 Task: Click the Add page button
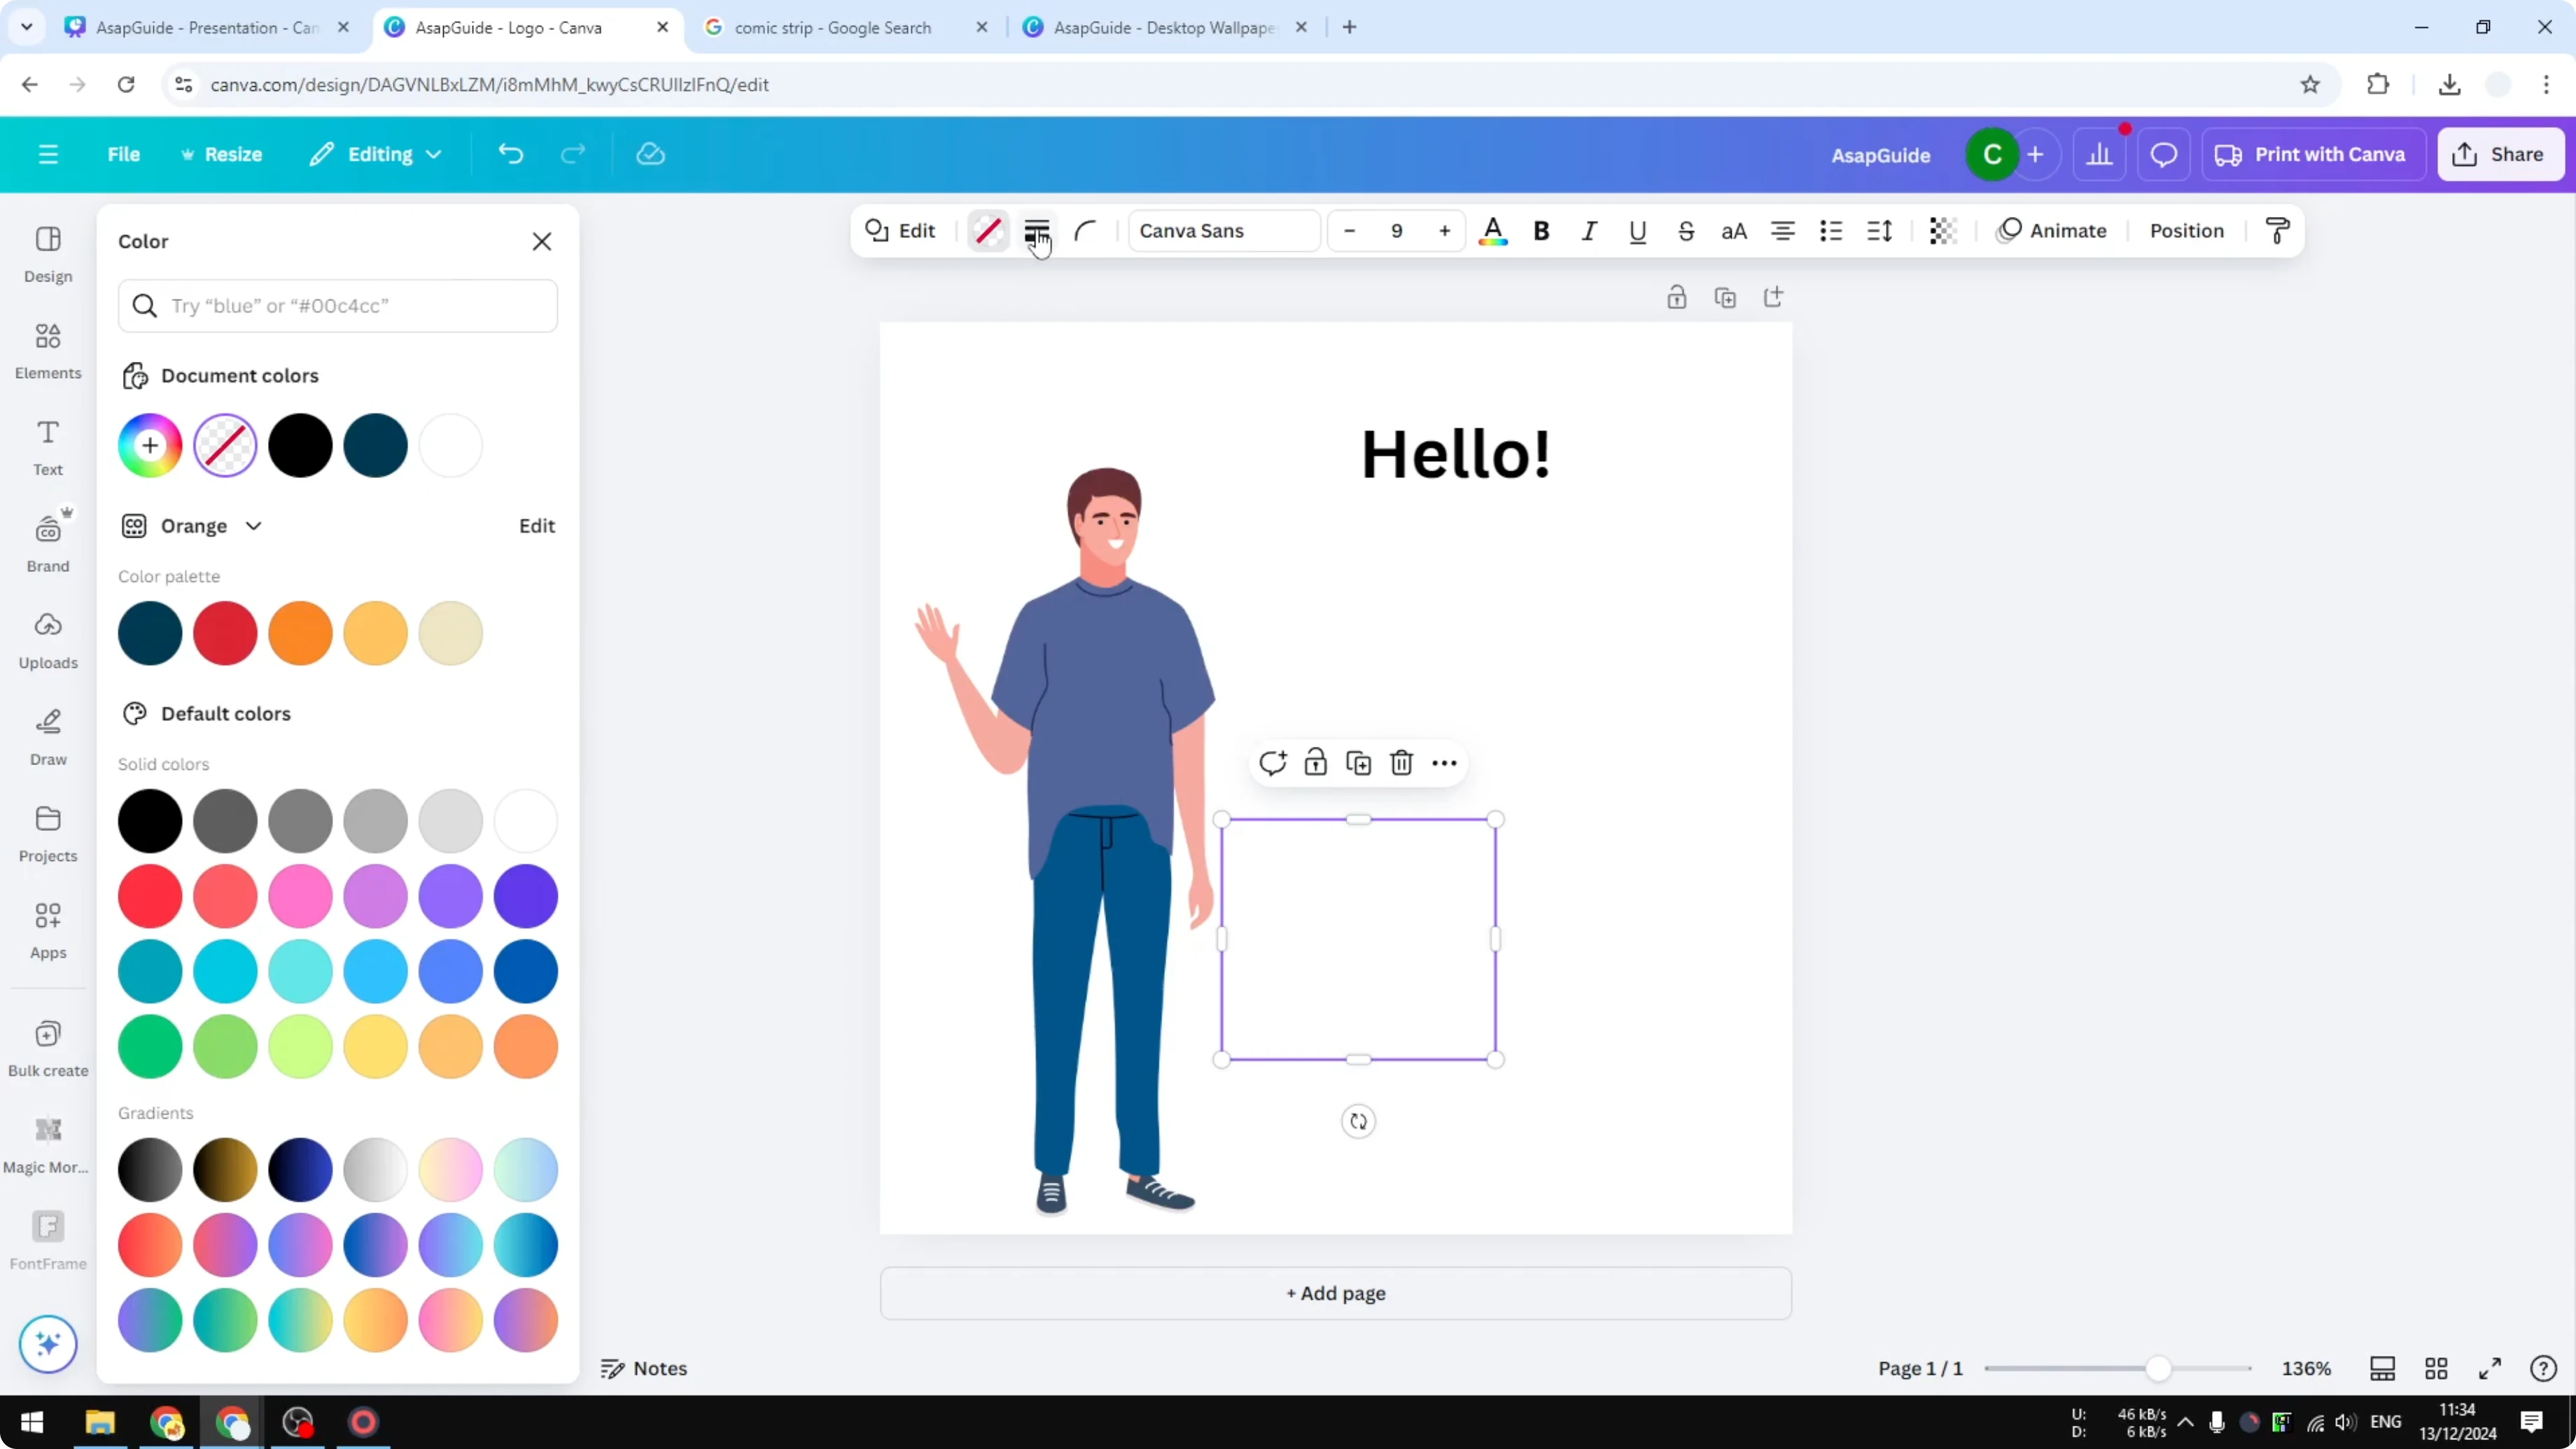1335,1293
